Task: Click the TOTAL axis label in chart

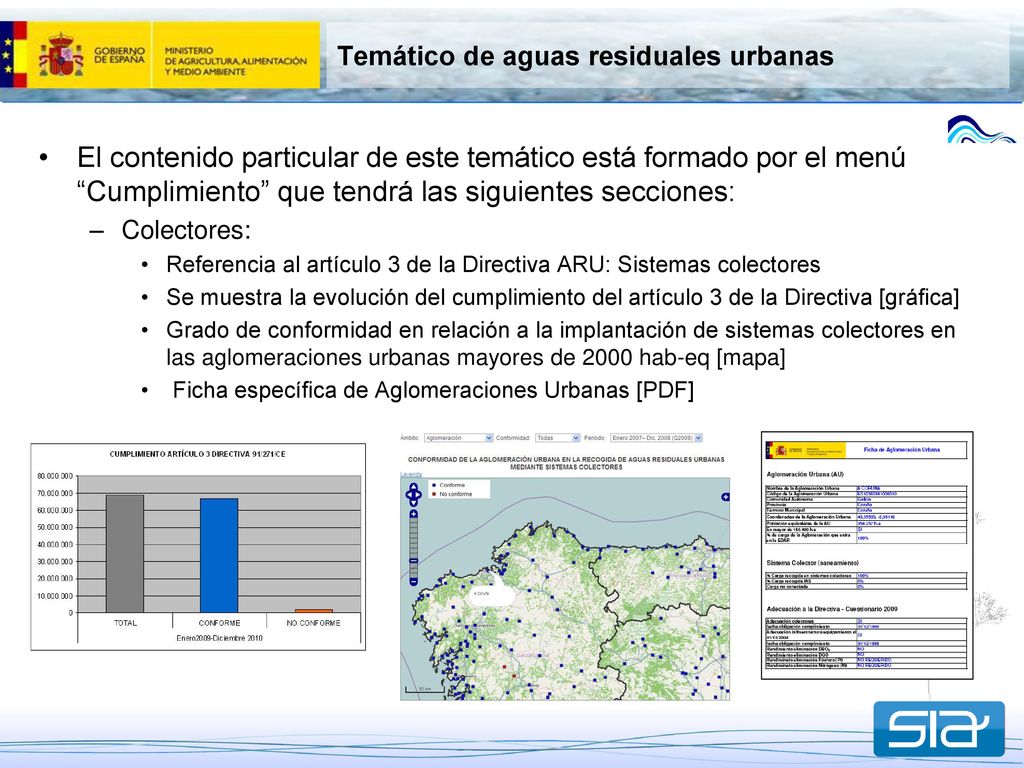Action: click(125, 623)
